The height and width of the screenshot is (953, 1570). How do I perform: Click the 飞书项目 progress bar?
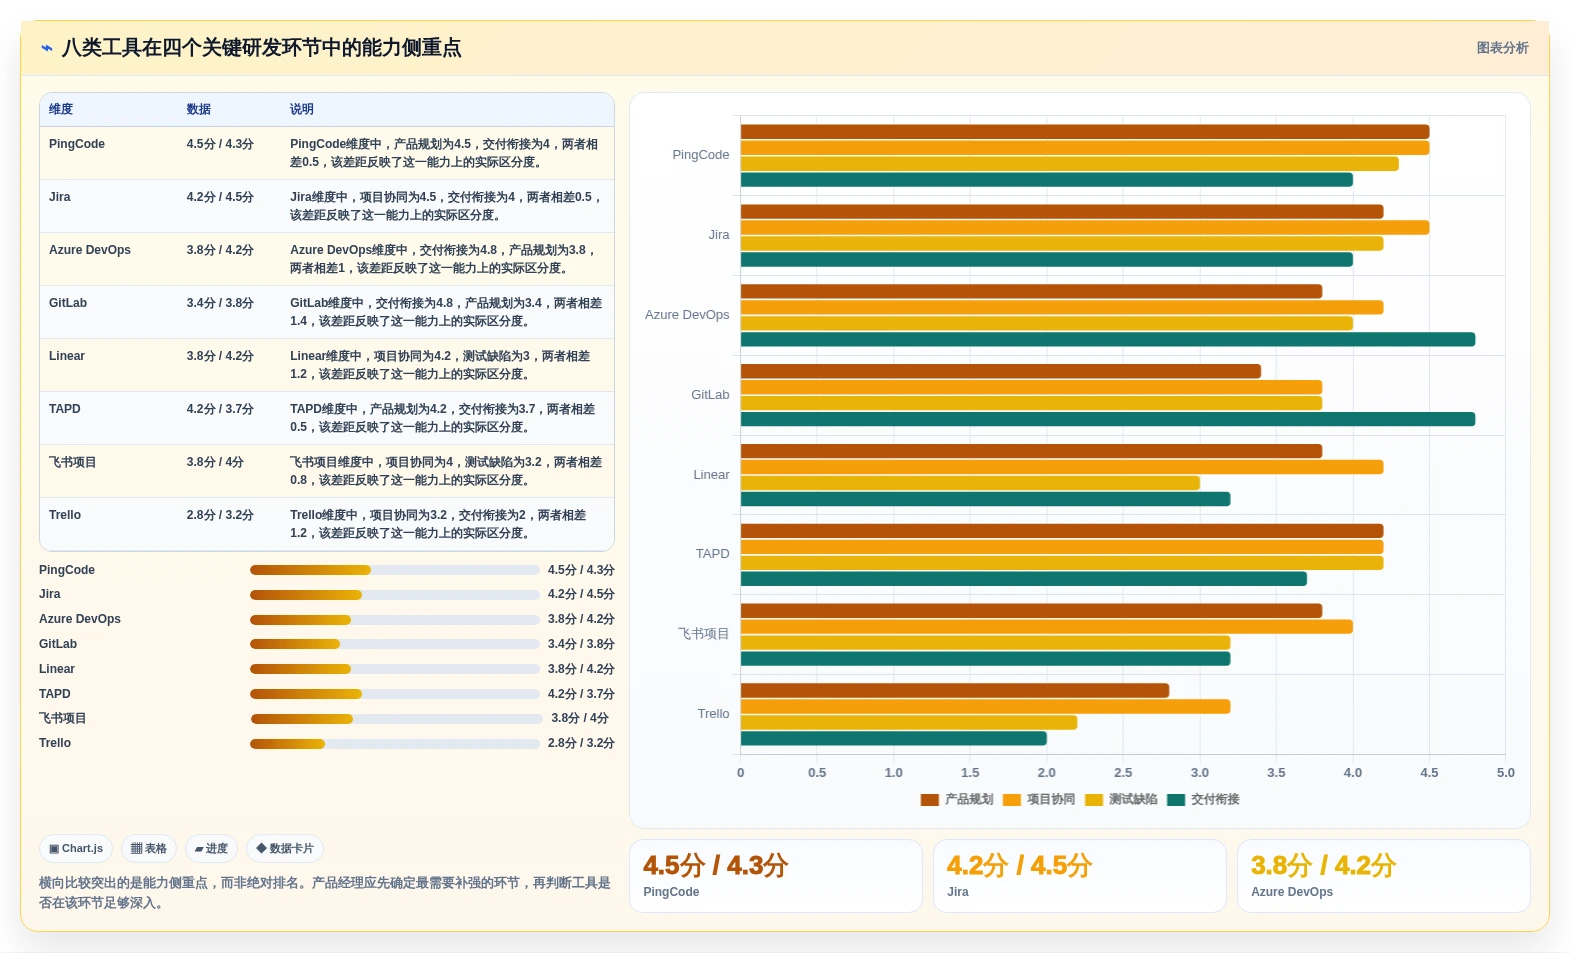pos(397,719)
